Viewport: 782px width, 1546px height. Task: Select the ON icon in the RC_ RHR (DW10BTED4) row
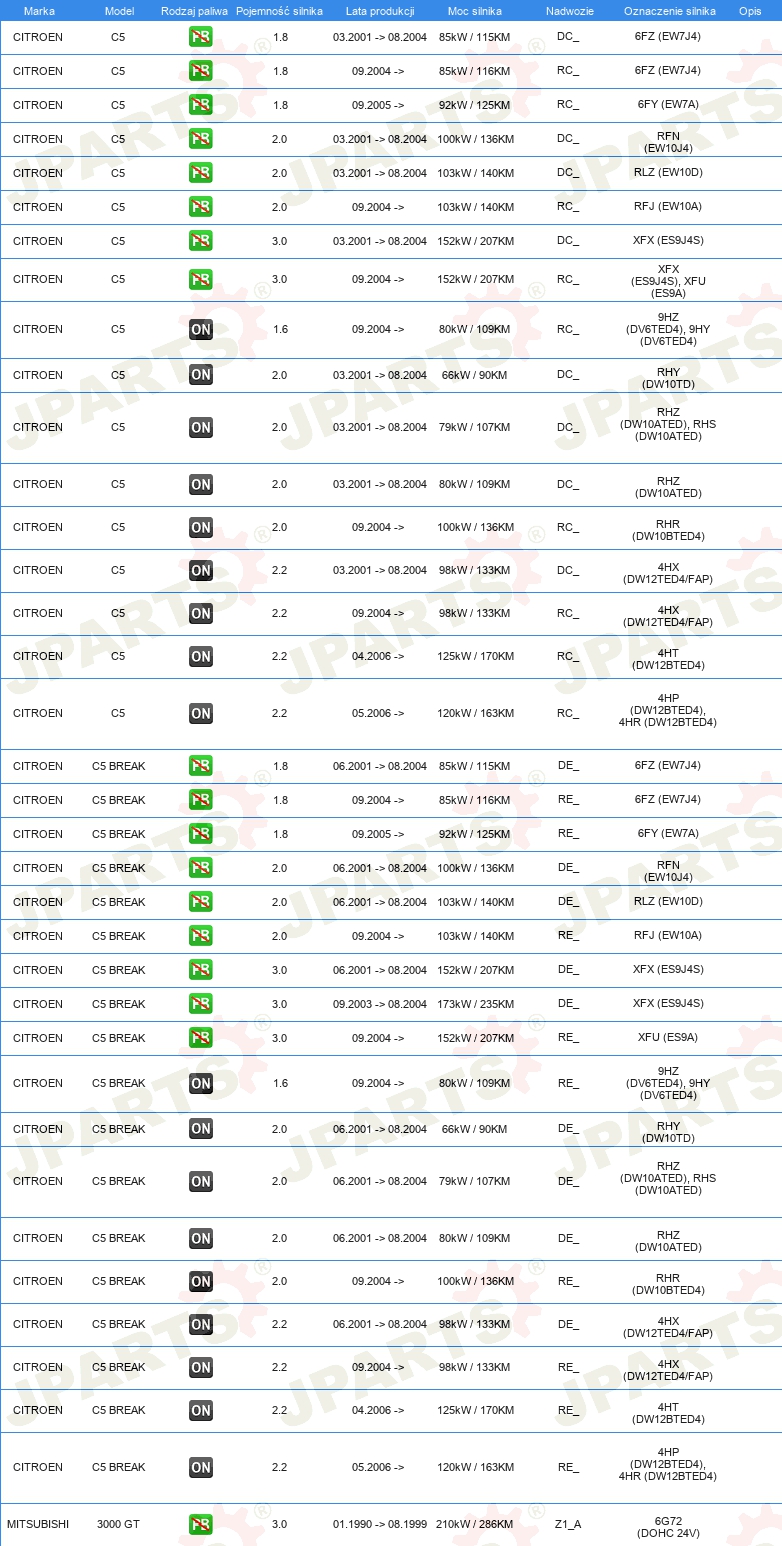[200, 527]
